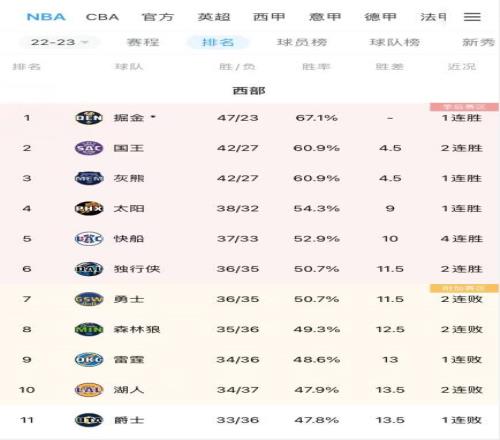Click the 排名 column header
This screenshot has width=500, height=440.
tap(26, 67)
